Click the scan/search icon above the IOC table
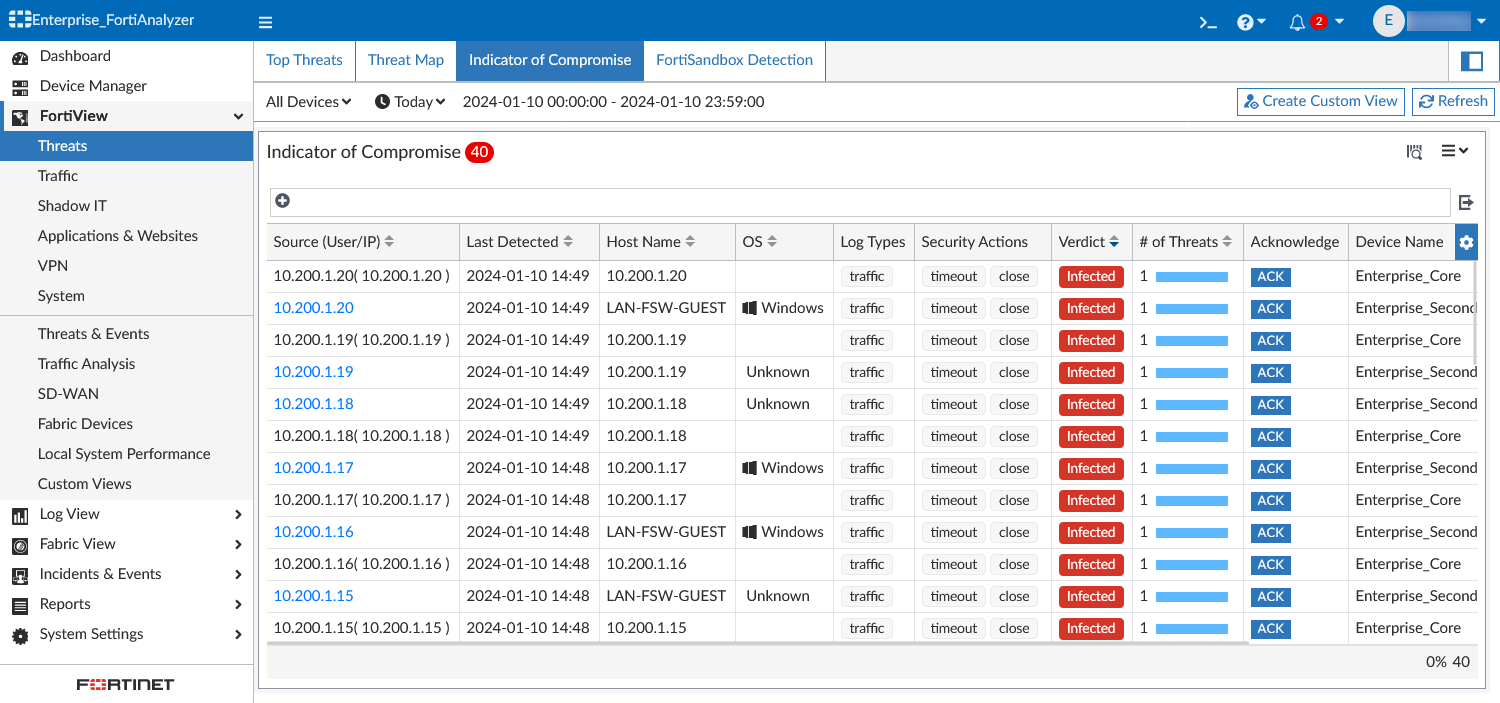 (x=1414, y=151)
